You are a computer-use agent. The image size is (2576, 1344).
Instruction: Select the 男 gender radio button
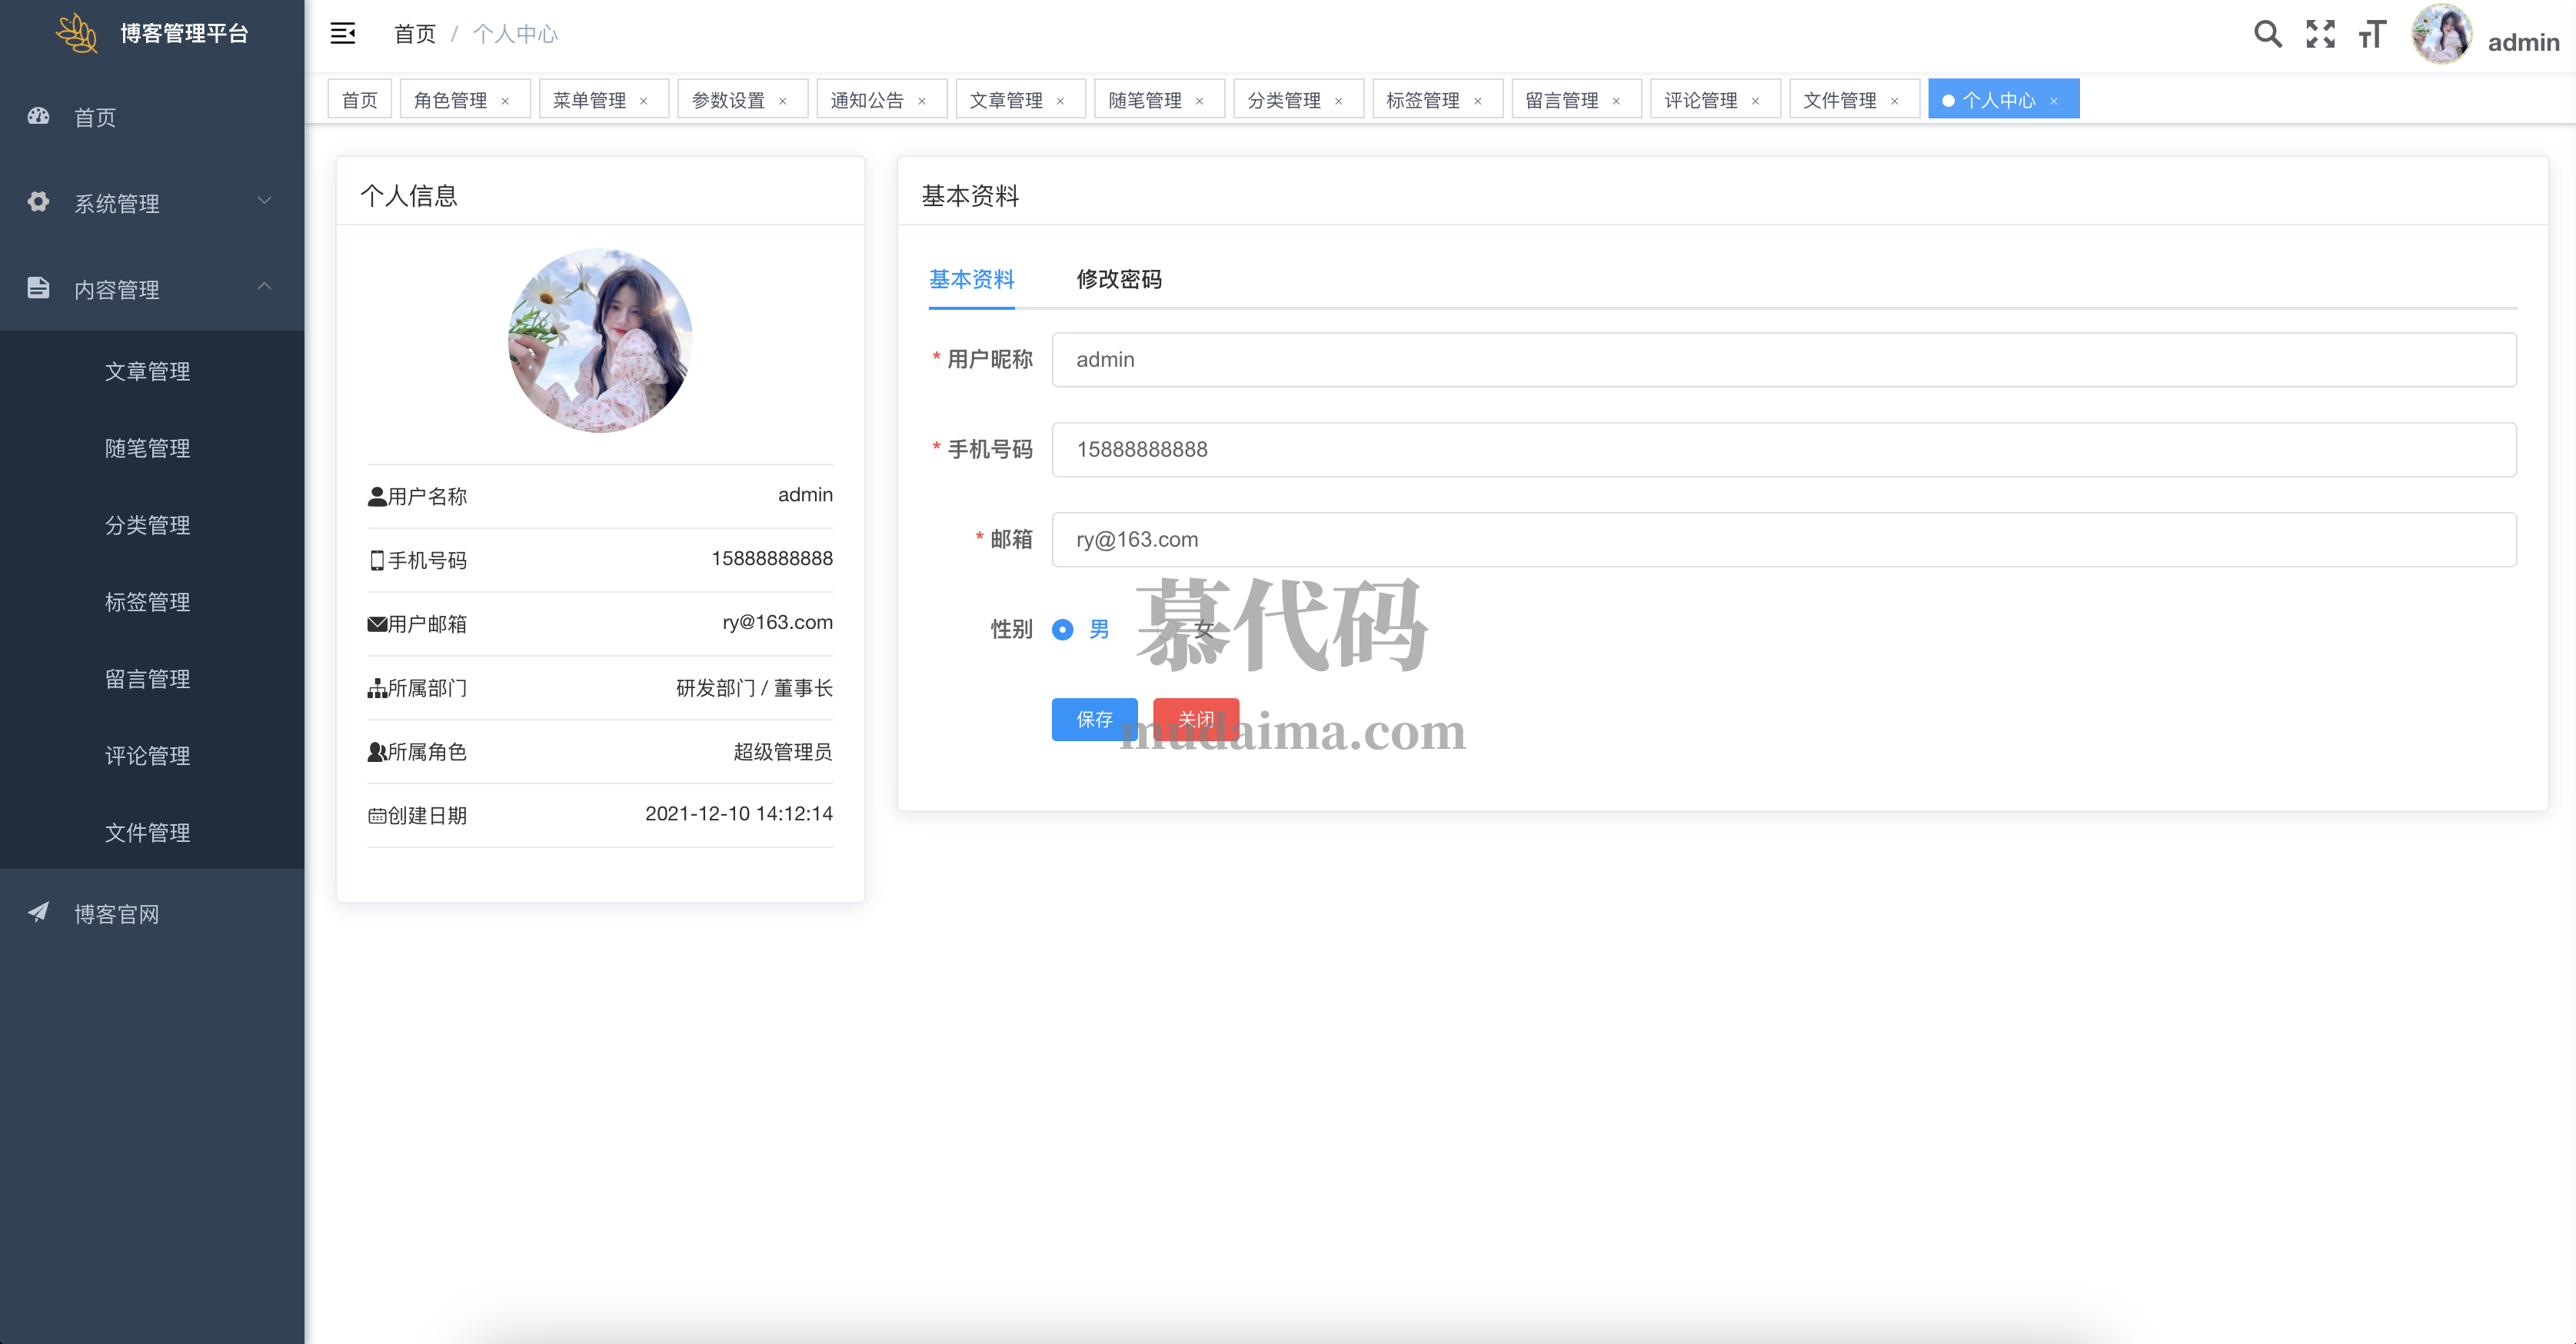click(1062, 629)
